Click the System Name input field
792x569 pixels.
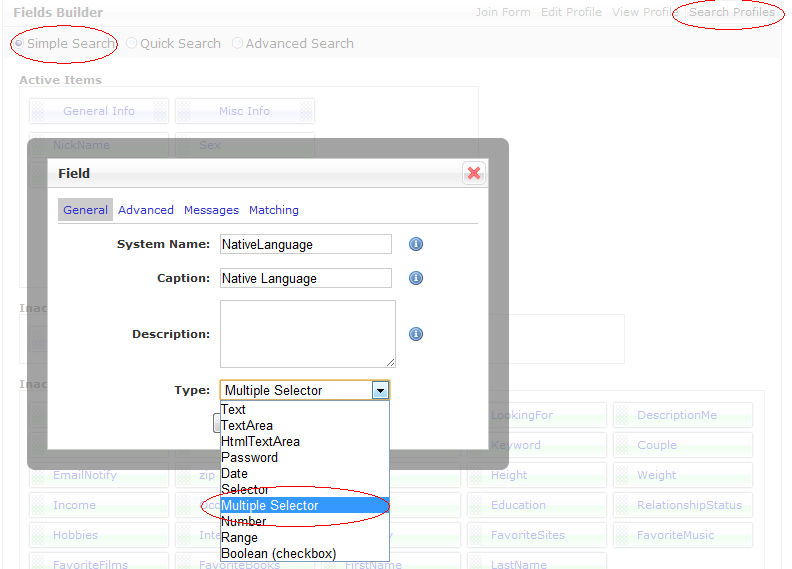click(305, 244)
